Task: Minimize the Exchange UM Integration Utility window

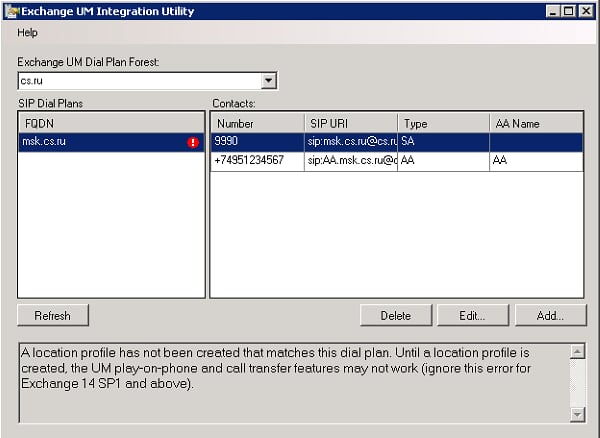Action: tap(553, 11)
